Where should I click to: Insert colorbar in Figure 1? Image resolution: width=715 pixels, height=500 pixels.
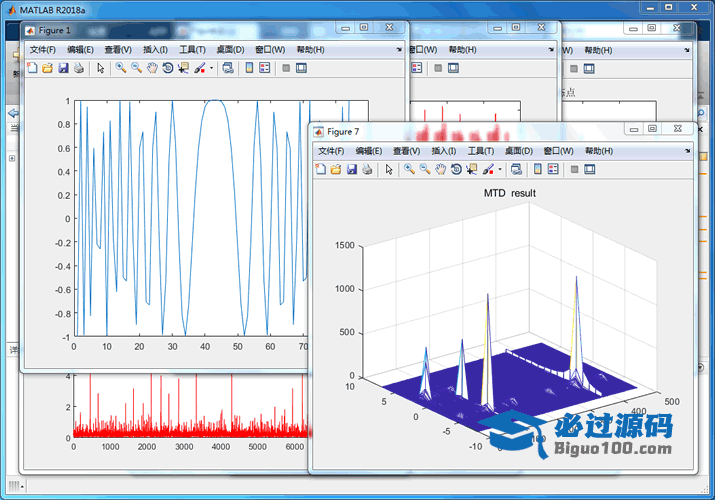[249, 68]
